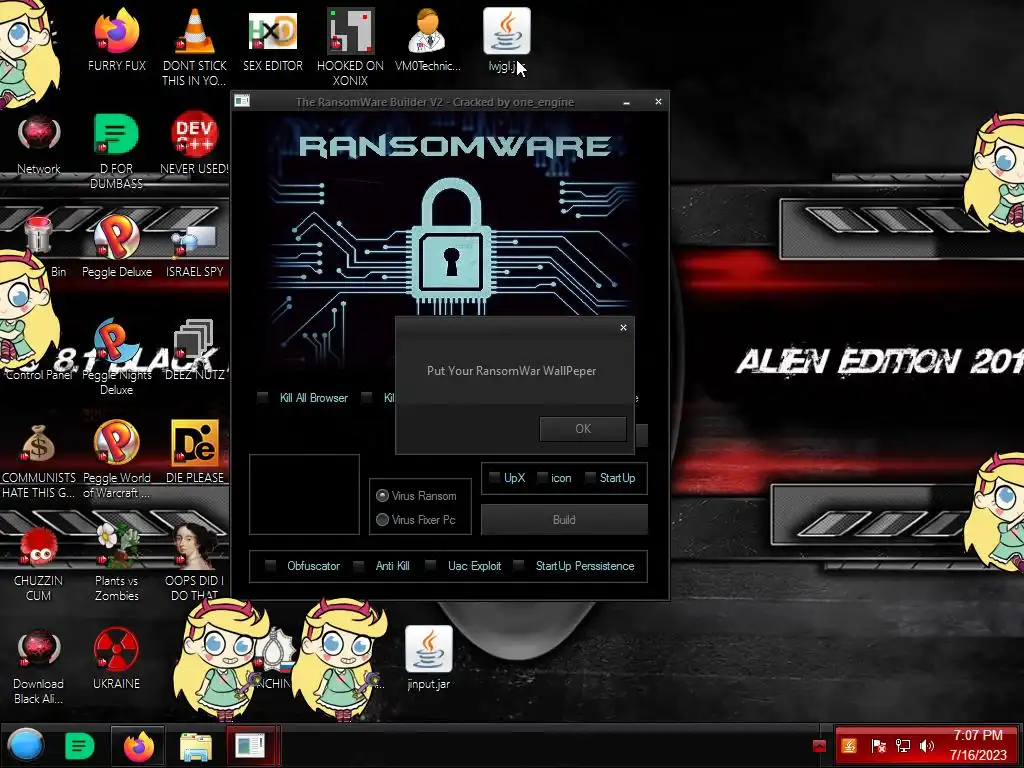Screen dimensions: 1024x768
Task: Toggle the UpX checkbox
Action: tap(494, 477)
